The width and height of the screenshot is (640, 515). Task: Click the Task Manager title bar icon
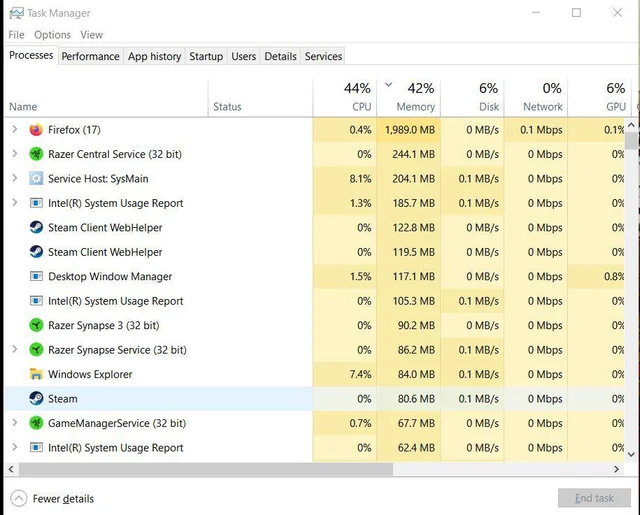pyautogui.click(x=16, y=13)
